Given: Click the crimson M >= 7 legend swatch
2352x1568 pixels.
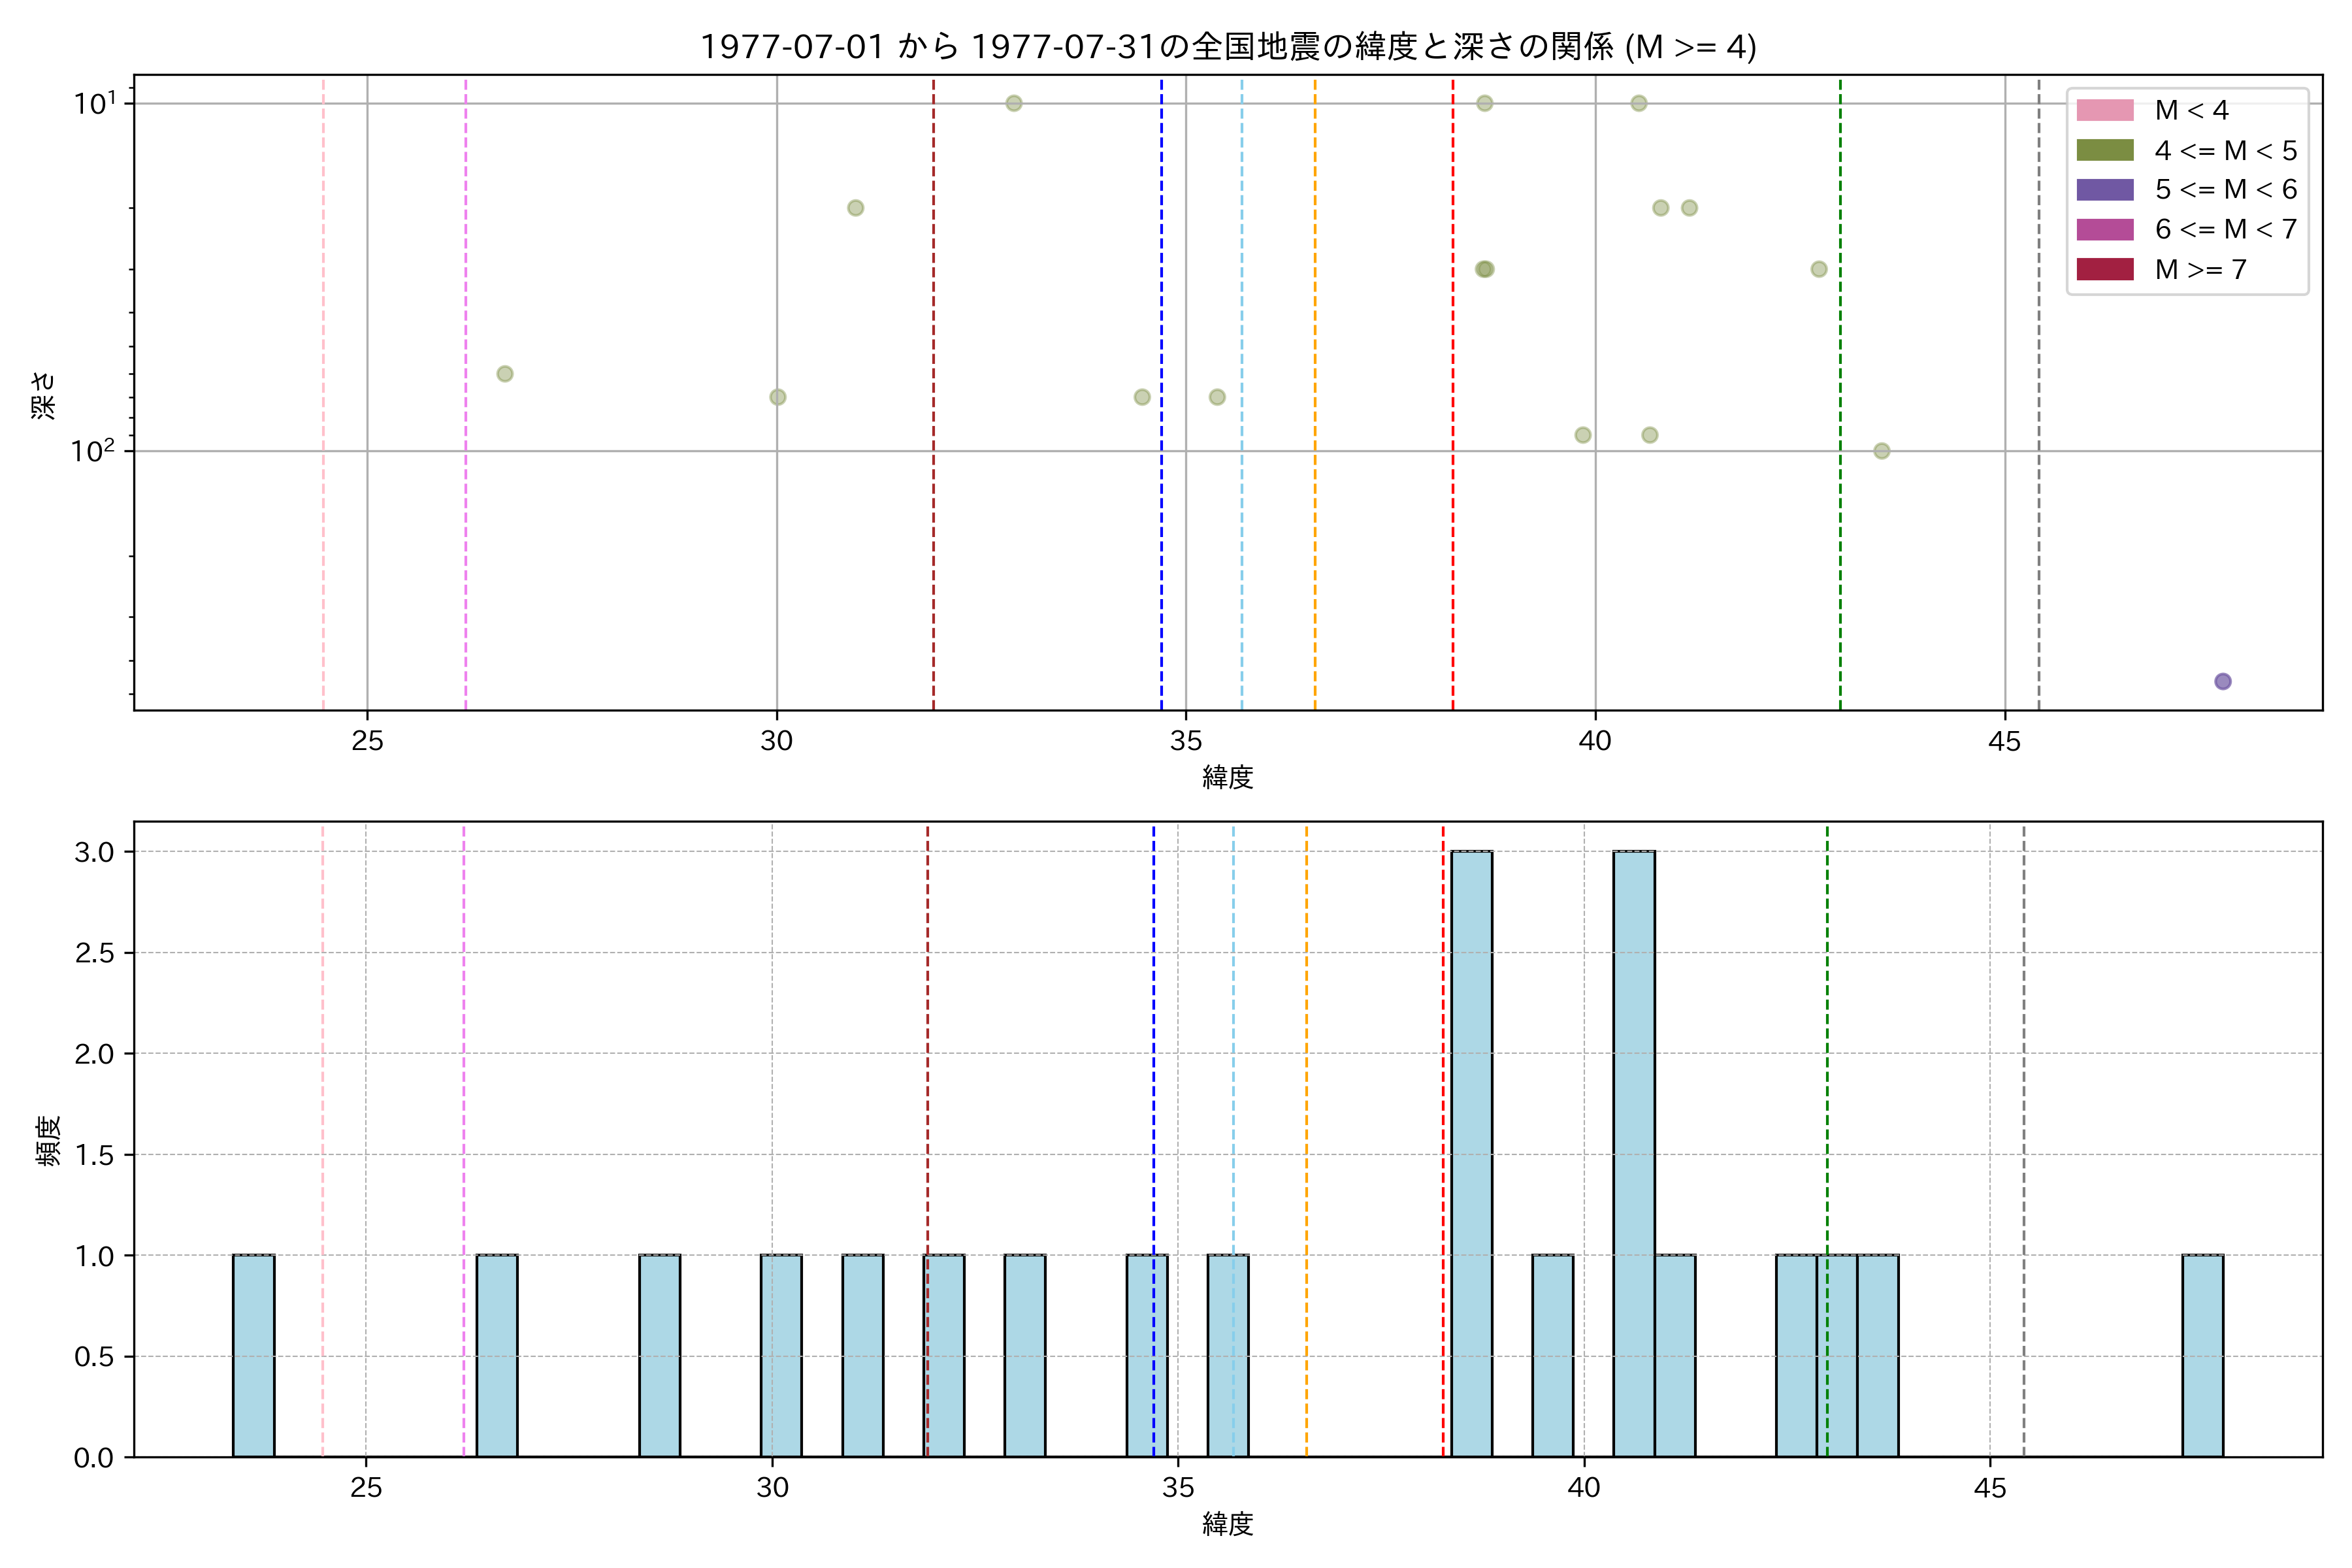Looking at the screenshot, I should 2105,269.
